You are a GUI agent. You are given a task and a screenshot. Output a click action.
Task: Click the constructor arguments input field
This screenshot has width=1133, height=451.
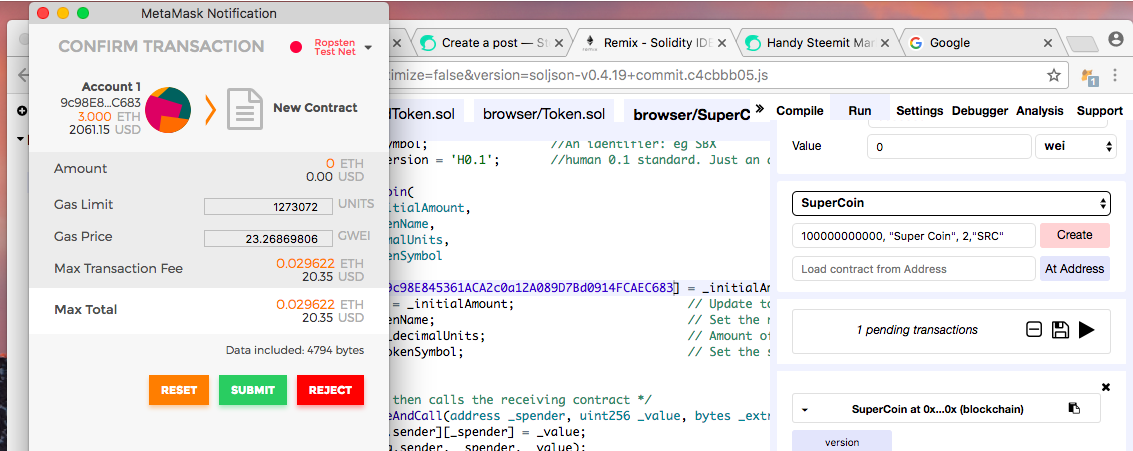click(913, 235)
